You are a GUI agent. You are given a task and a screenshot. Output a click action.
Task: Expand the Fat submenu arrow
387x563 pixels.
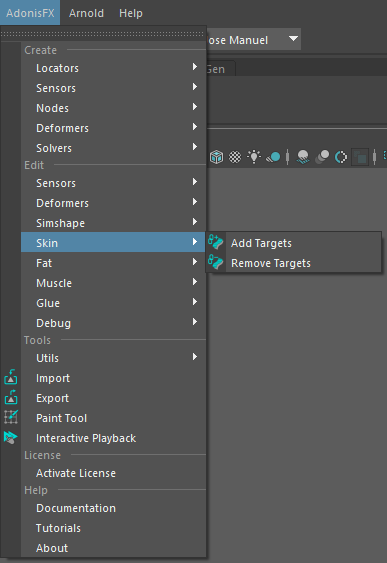[x=195, y=262]
